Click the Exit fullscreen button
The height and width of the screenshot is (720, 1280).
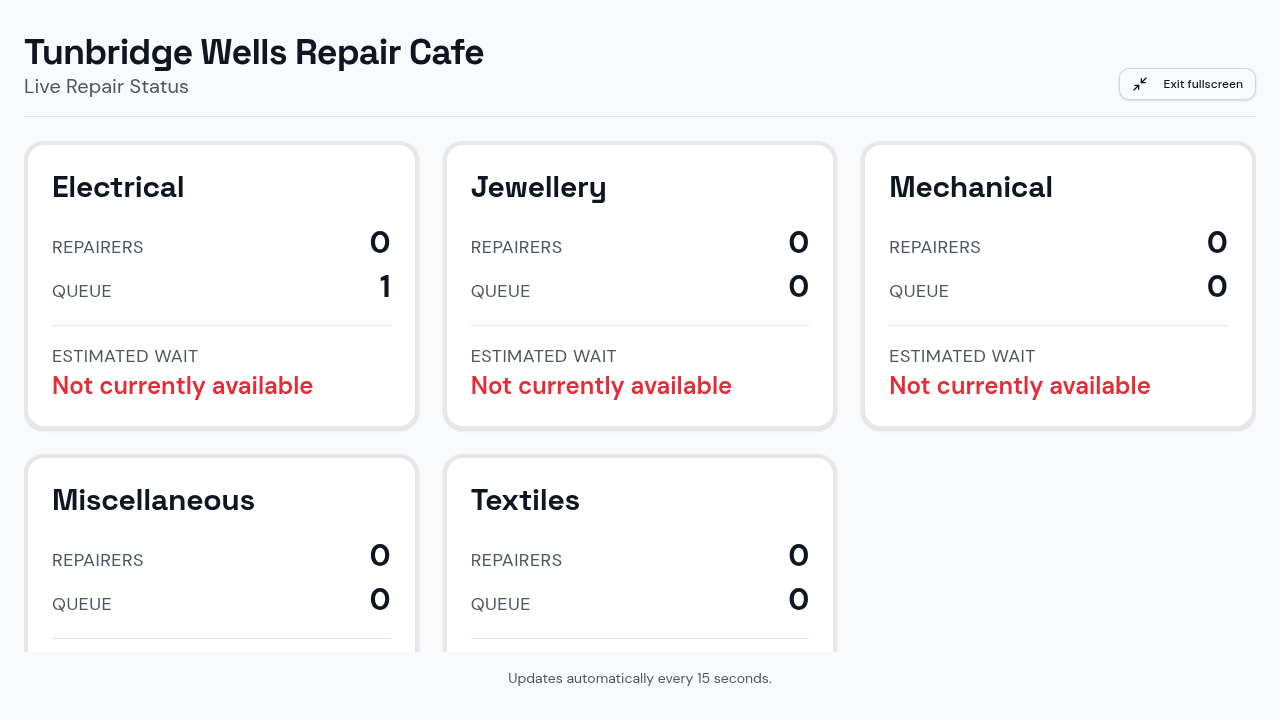[x=1187, y=84]
